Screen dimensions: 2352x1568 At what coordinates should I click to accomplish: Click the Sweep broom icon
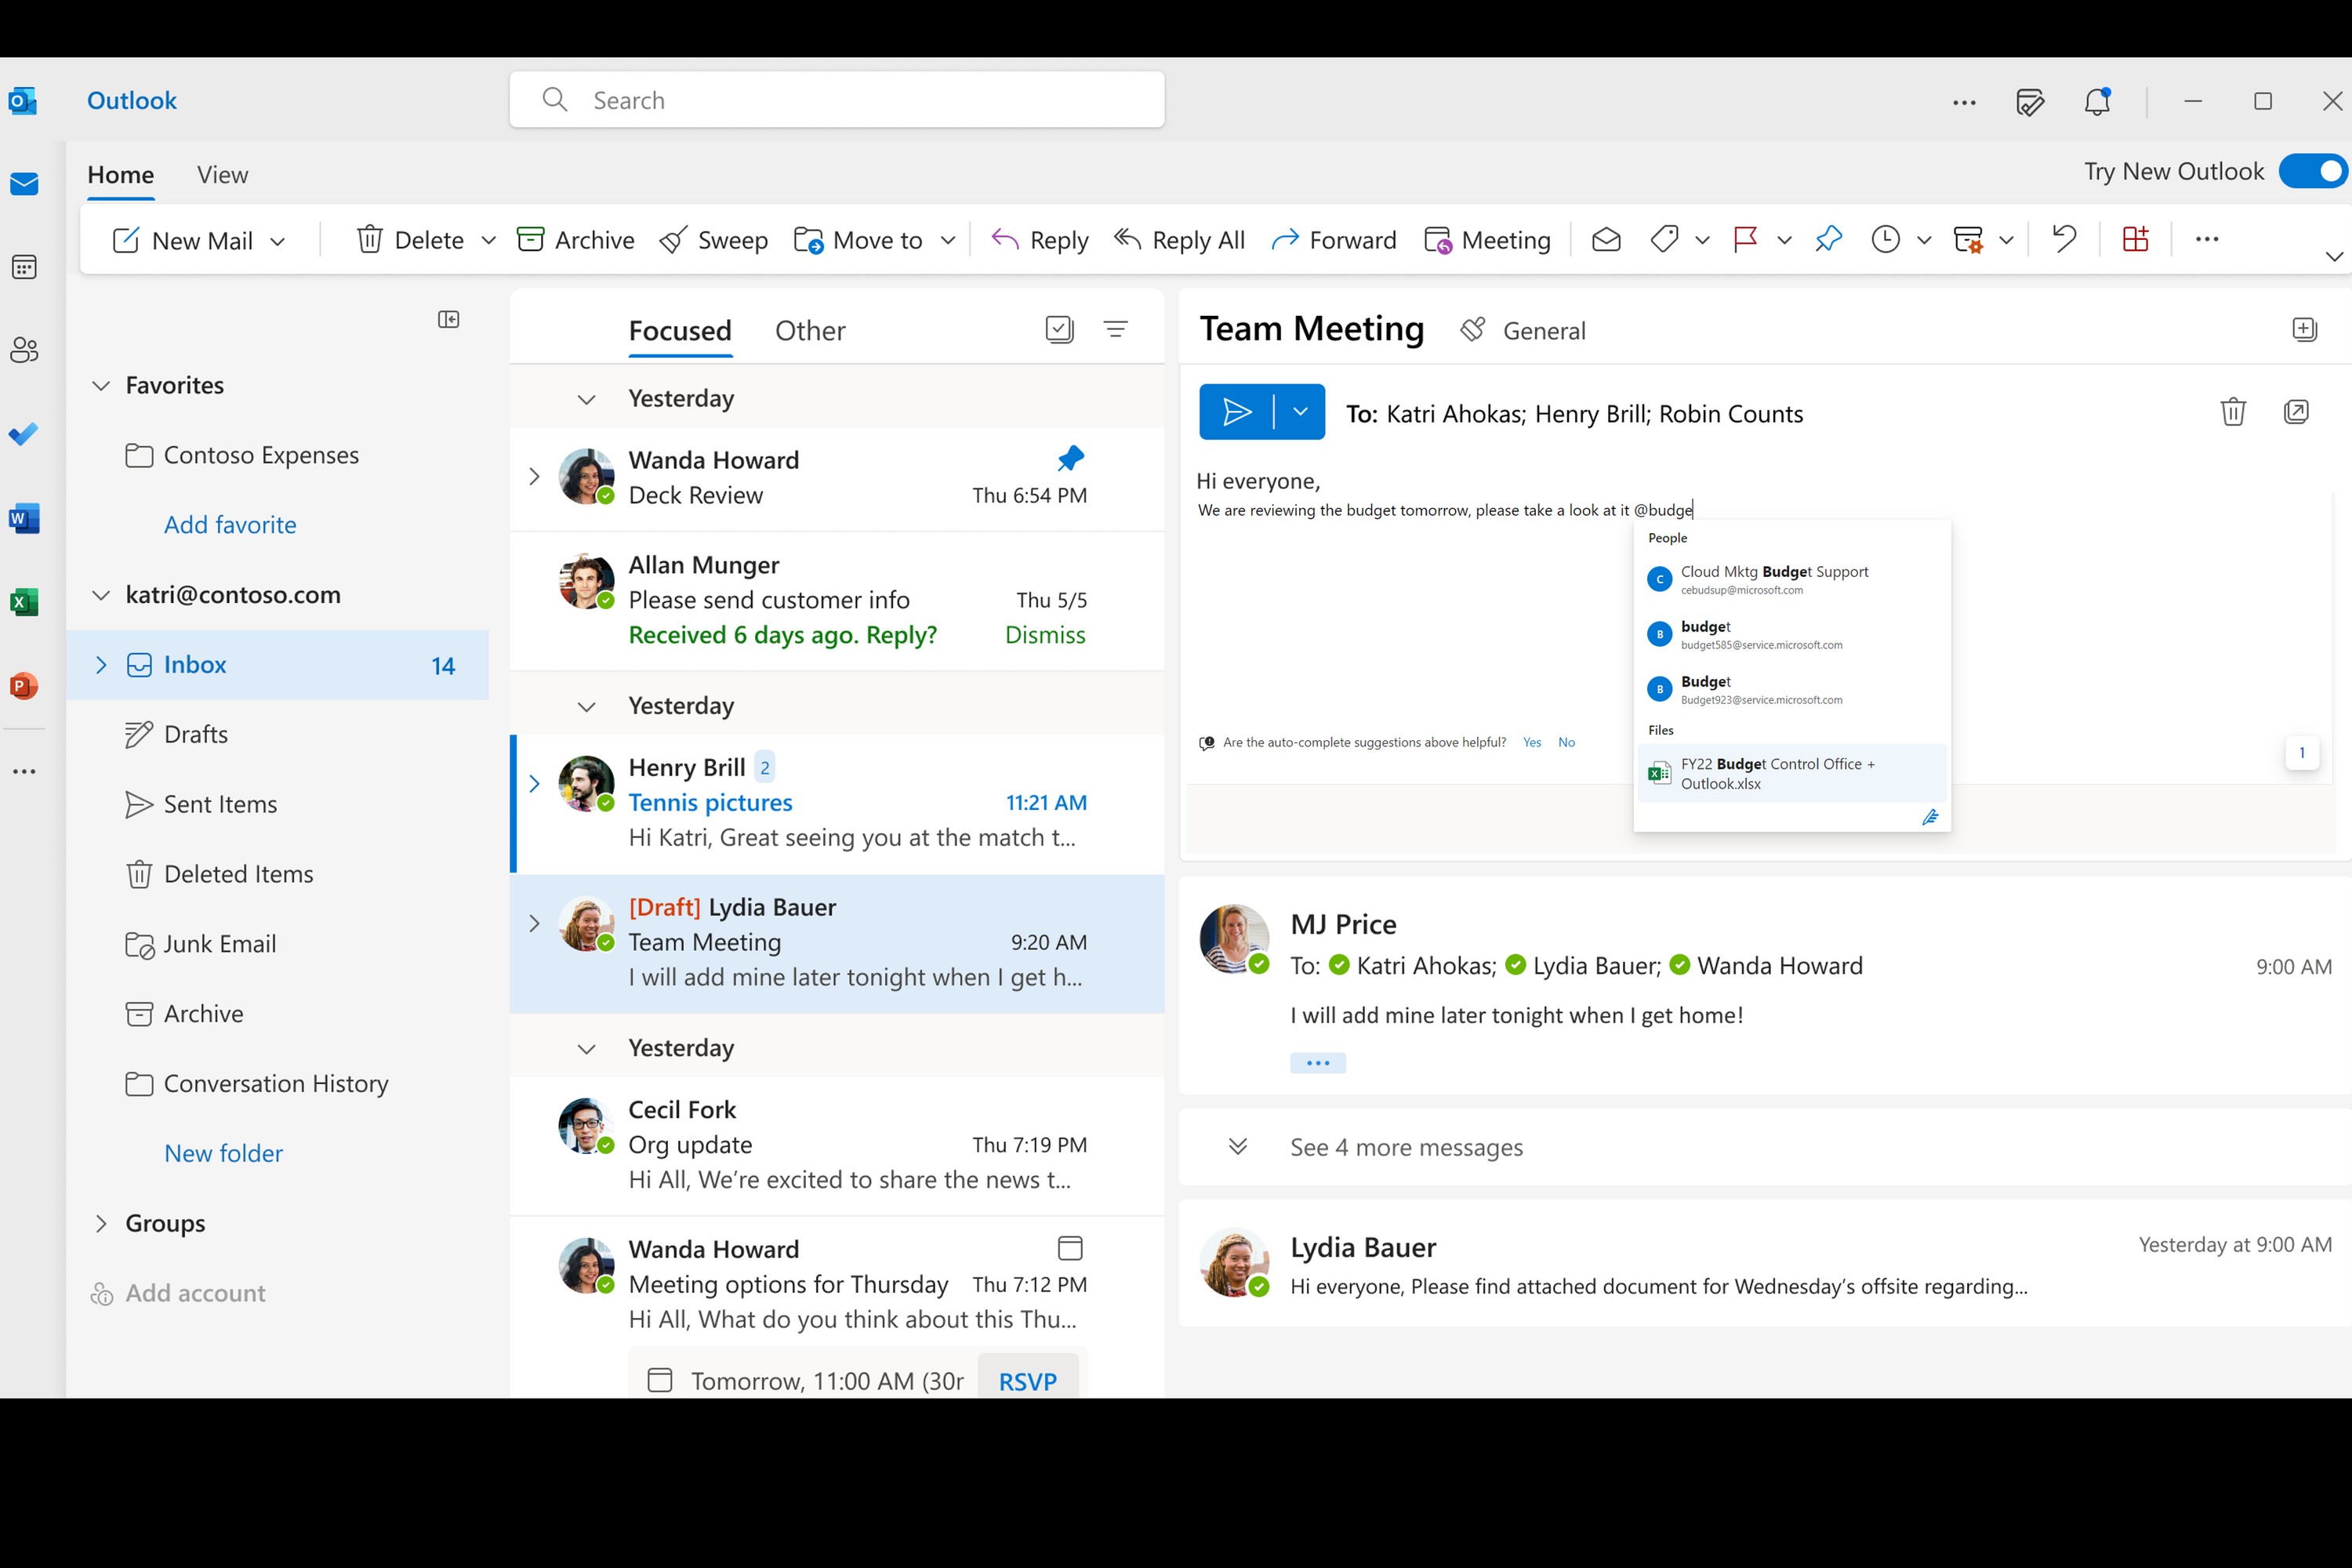[673, 240]
